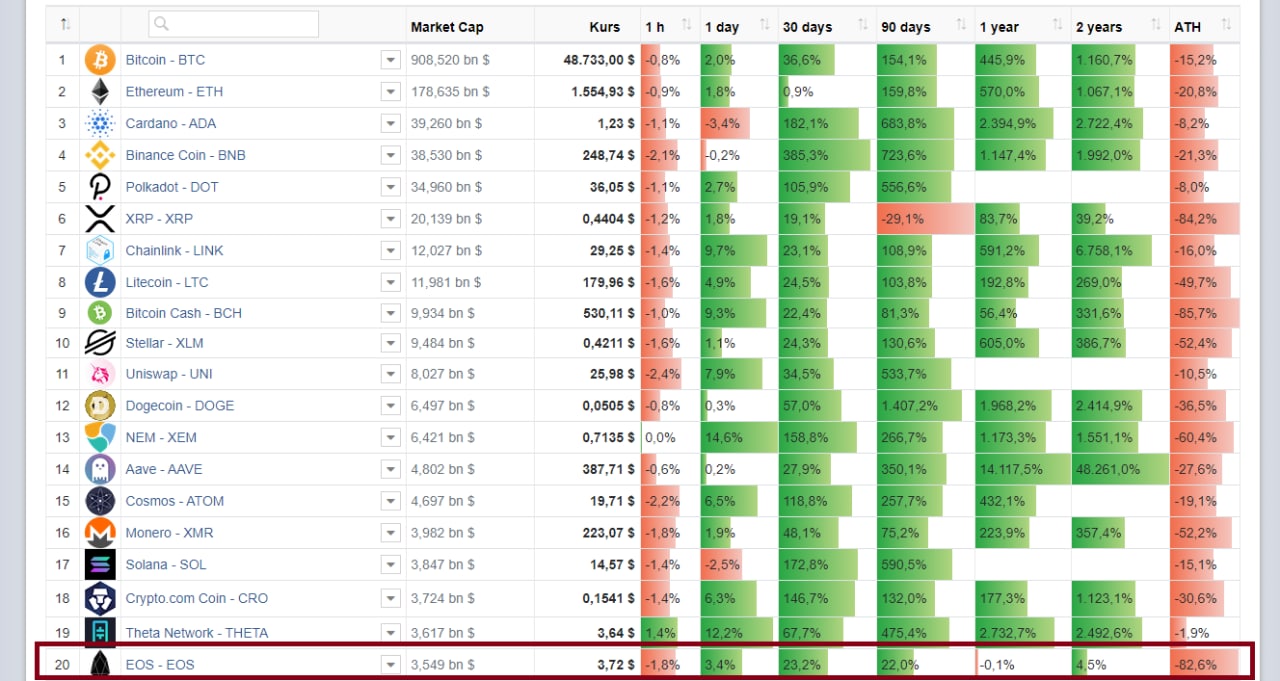Click Chainlink 2 years value 6.758,1%
1280x681 pixels.
pos(1104,251)
